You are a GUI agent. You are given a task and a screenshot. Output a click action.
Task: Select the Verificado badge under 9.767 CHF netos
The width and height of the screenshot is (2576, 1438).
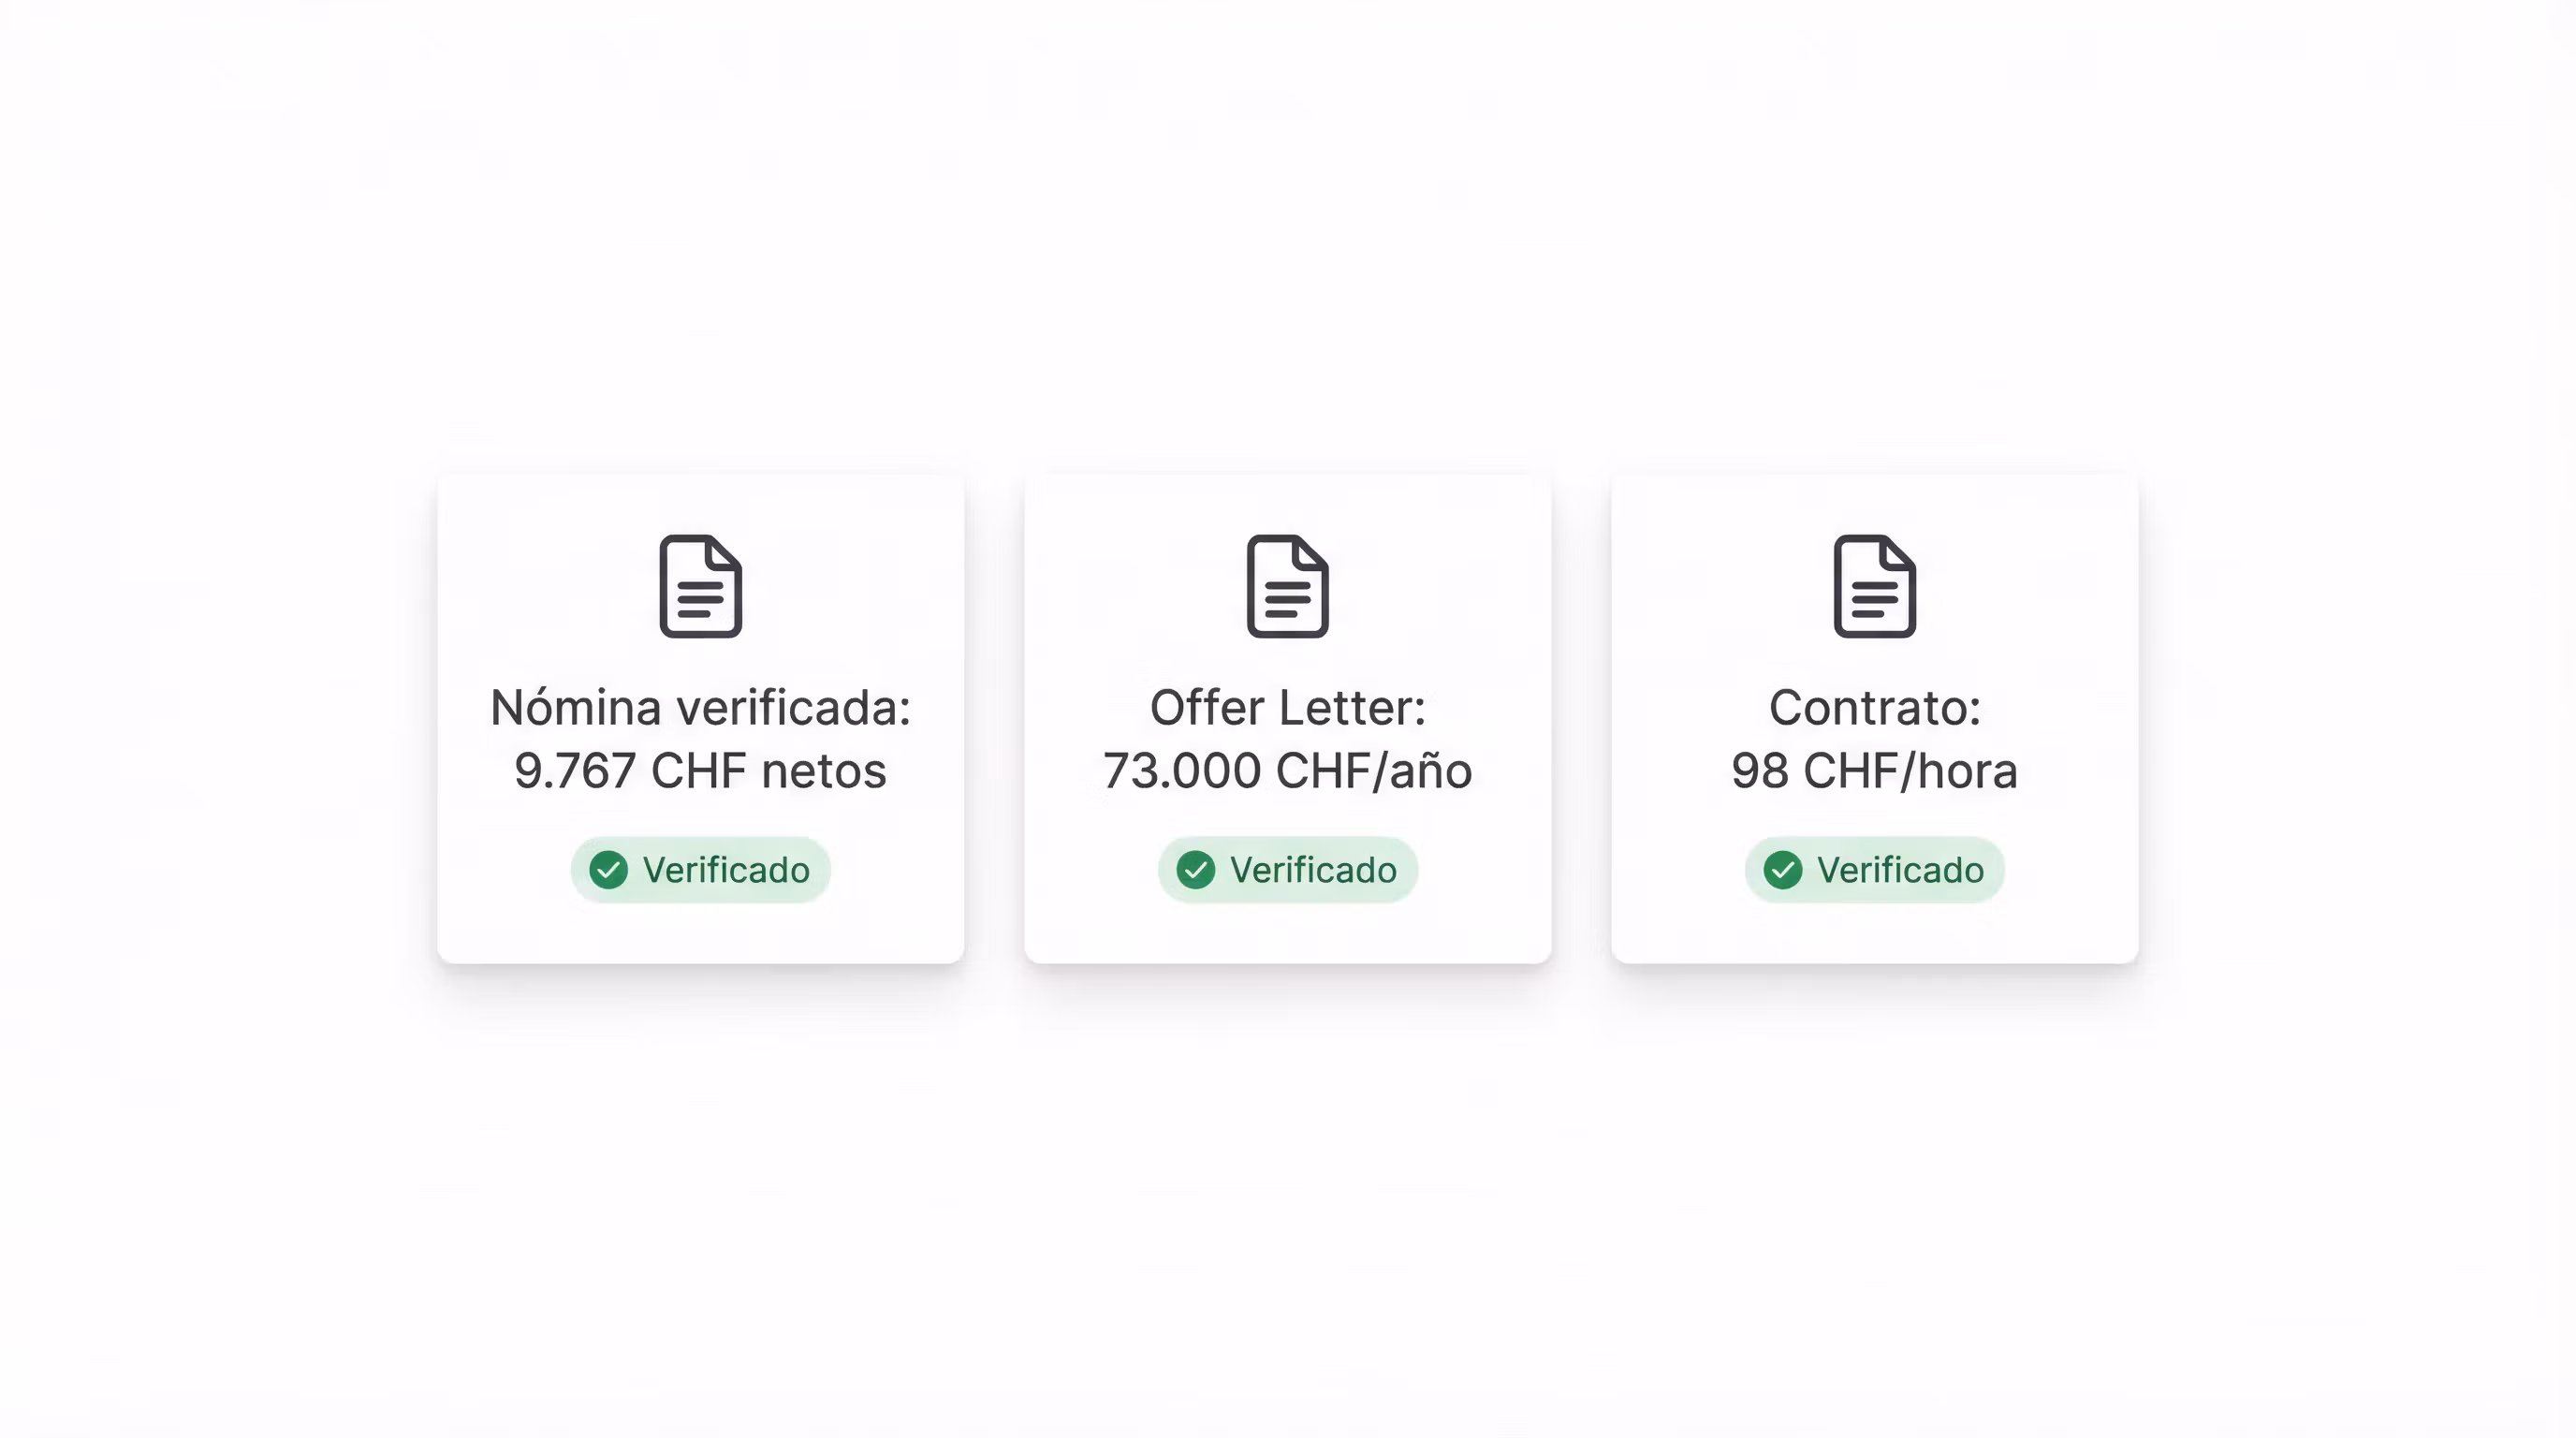point(700,870)
